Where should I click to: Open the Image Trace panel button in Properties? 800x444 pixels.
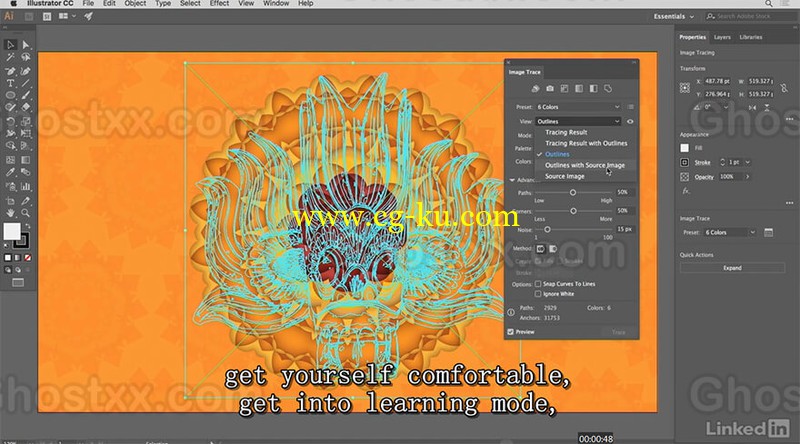click(768, 233)
